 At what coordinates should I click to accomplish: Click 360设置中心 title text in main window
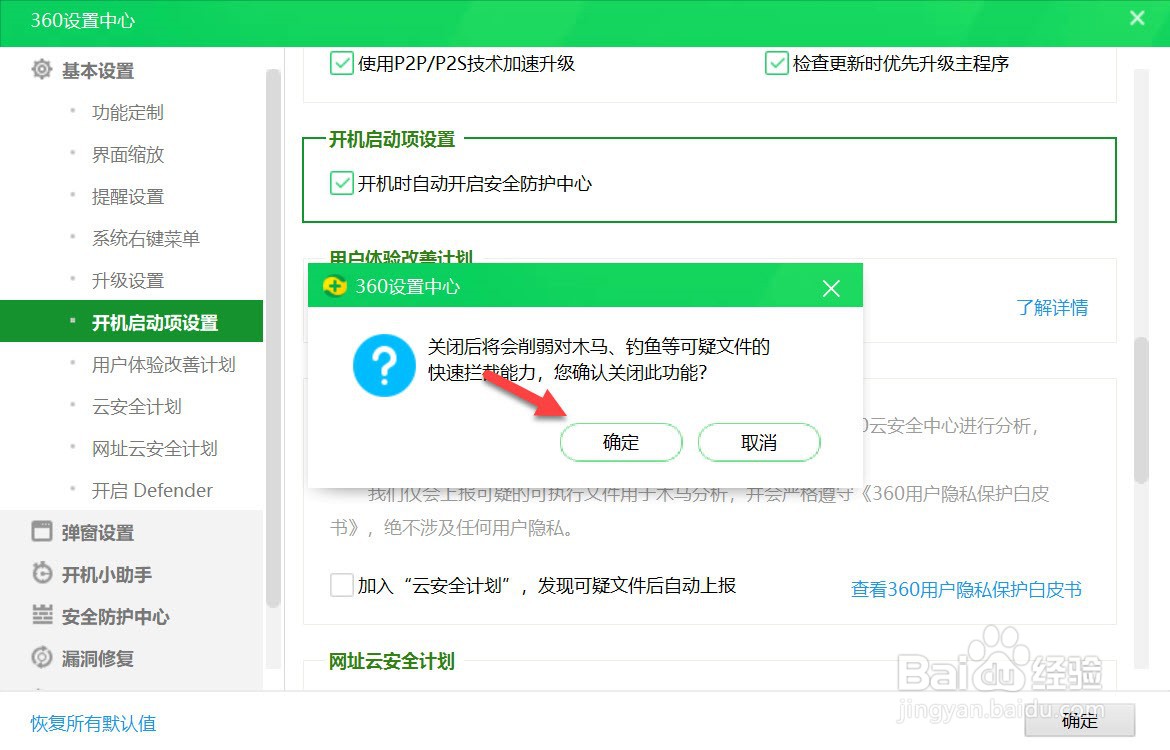pyautogui.click(x=82, y=20)
